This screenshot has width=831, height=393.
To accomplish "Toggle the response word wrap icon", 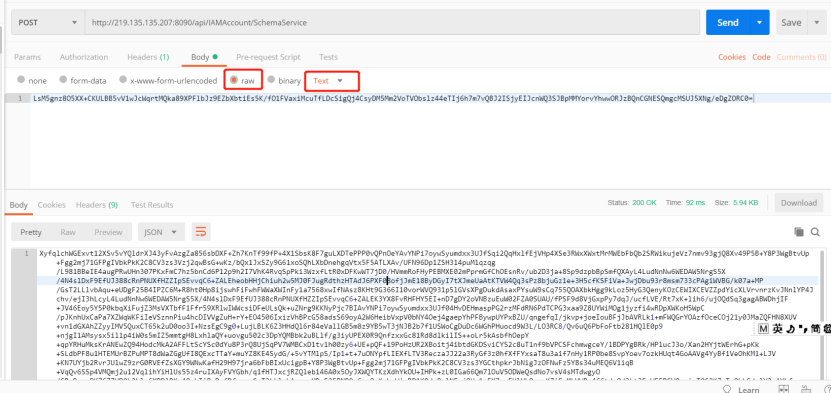I will [x=201, y=232].
